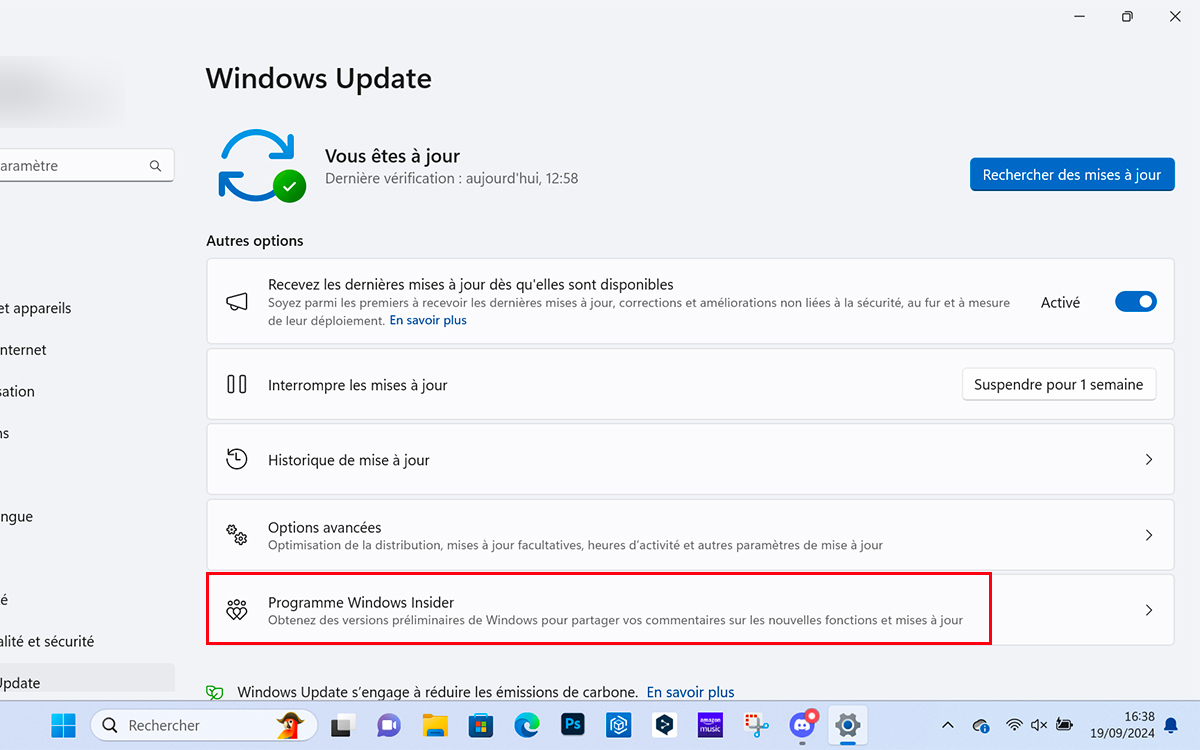Click Dernière vérification text
This screenshot has height=750, width=1200.
(x=452, y=179)
